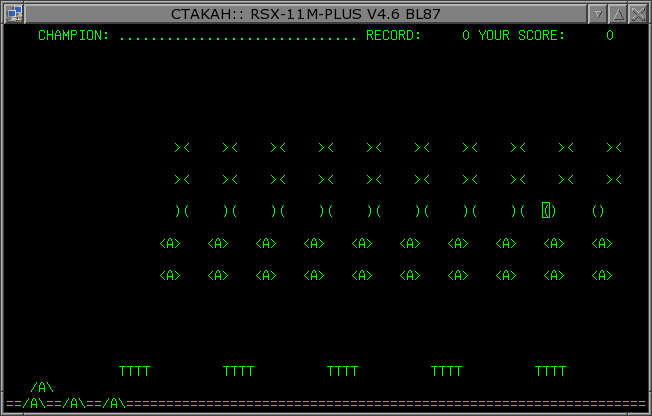The width and height of the screenshot is (652, 416).
Task: Open the window menu icon in the title bar
Action: (15, 14)
